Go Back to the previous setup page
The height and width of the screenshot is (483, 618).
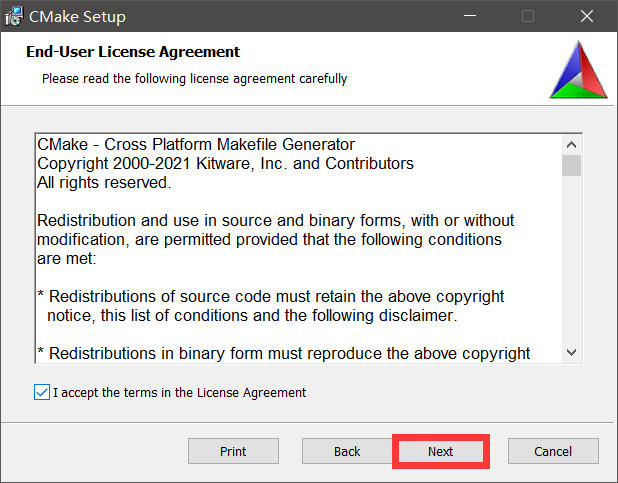click(347, 451)
